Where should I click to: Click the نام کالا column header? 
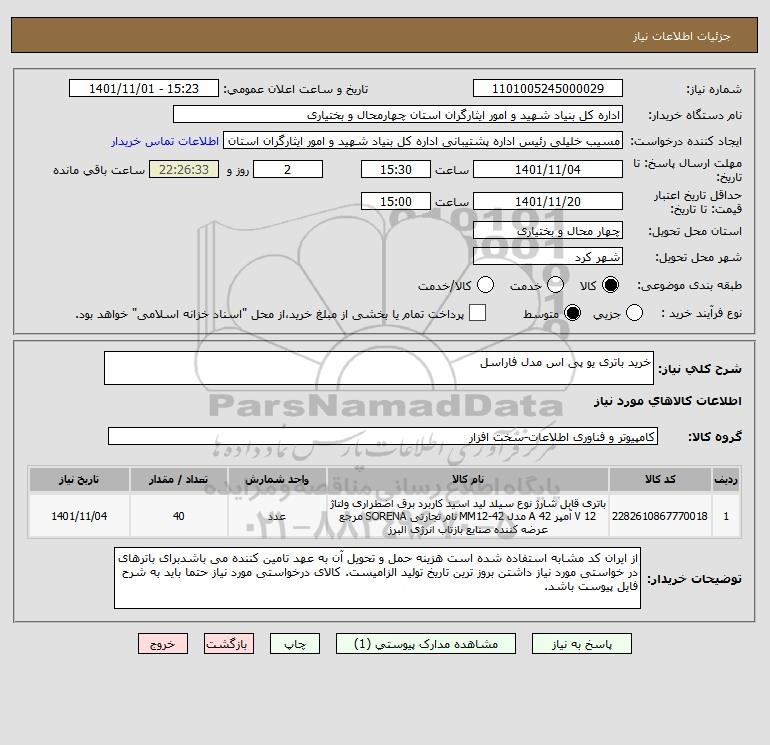(468, 479)
